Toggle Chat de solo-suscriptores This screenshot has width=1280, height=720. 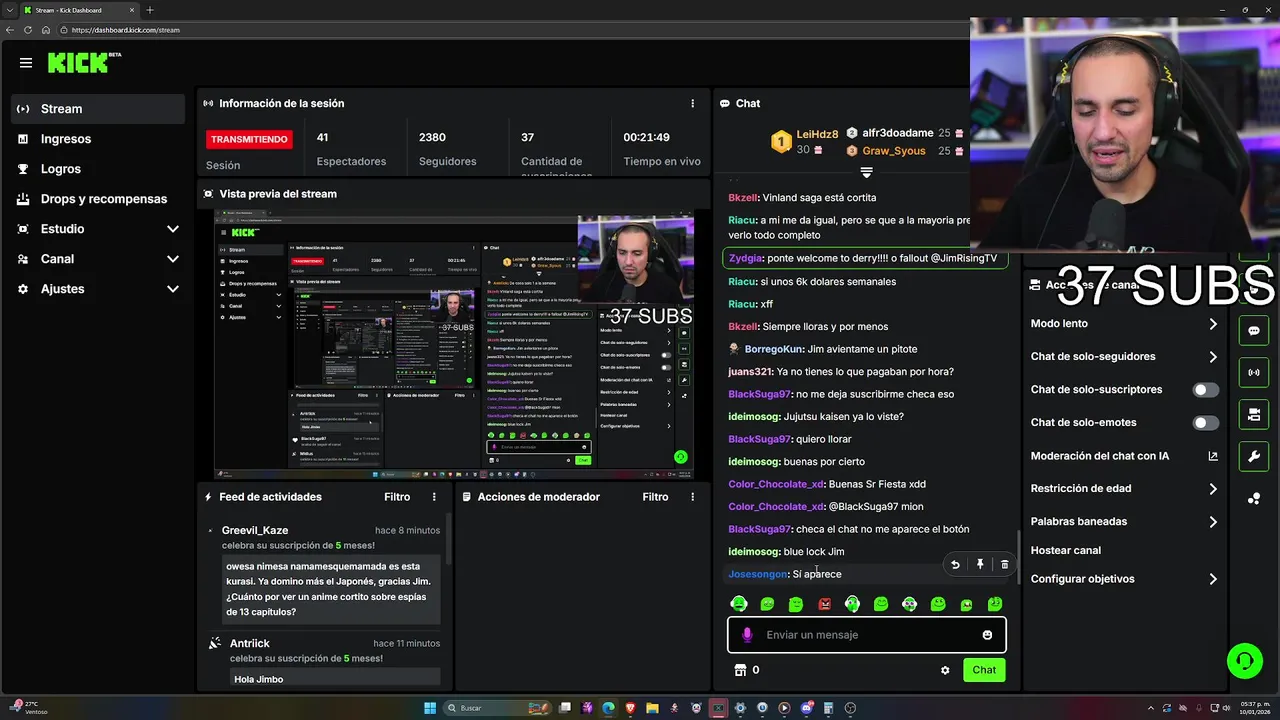1206,390
